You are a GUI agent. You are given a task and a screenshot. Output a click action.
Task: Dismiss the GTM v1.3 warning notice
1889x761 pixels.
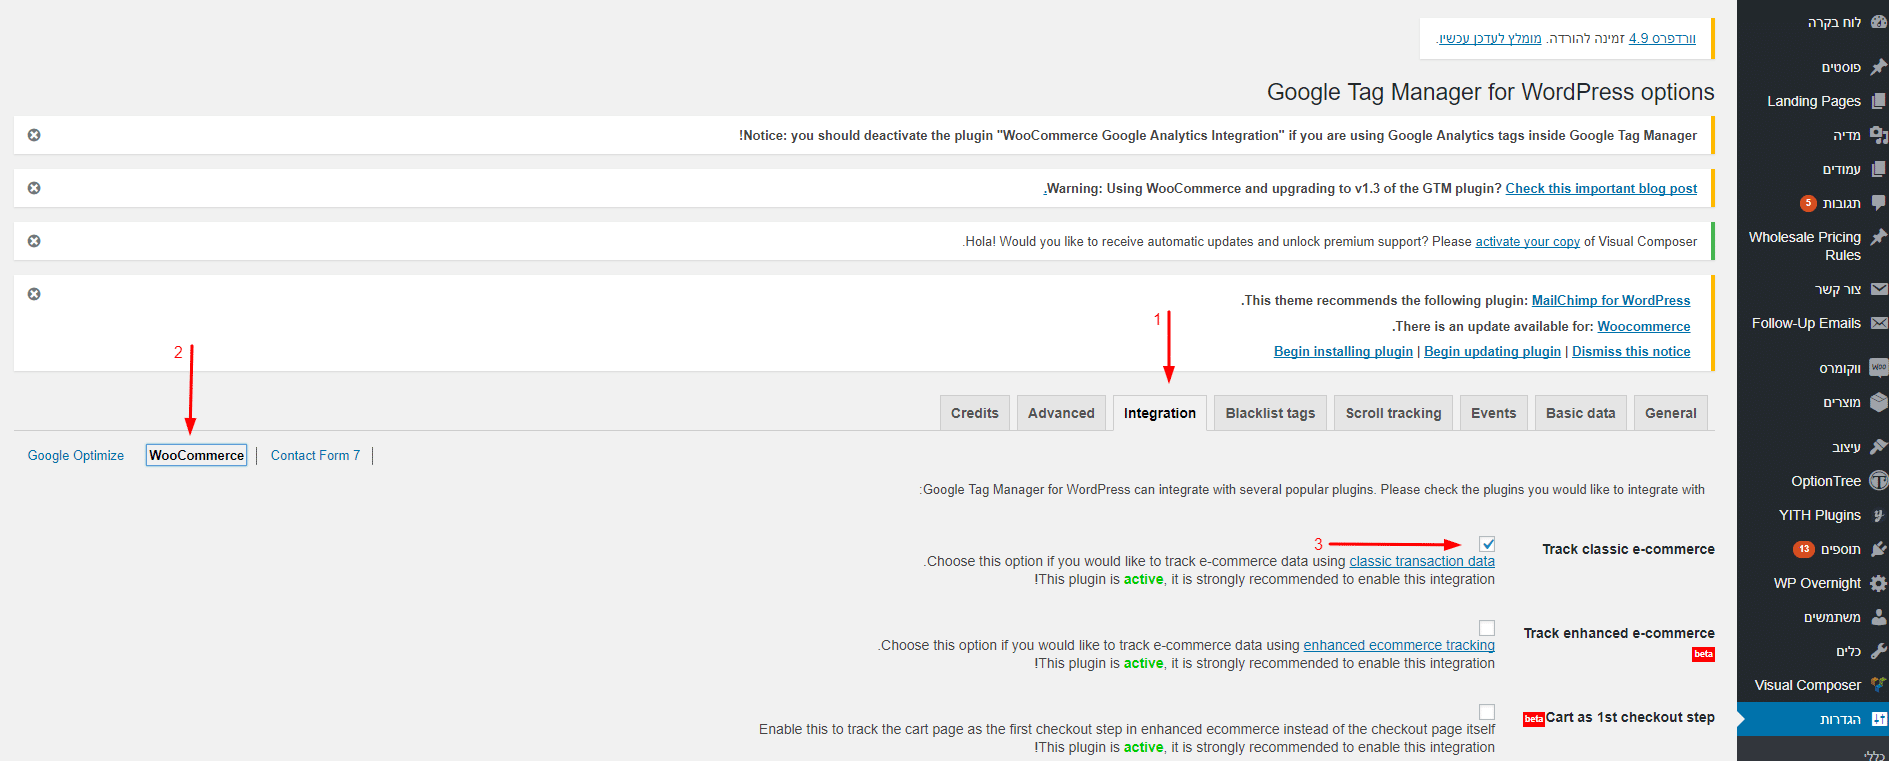click(x=34, y=188)
